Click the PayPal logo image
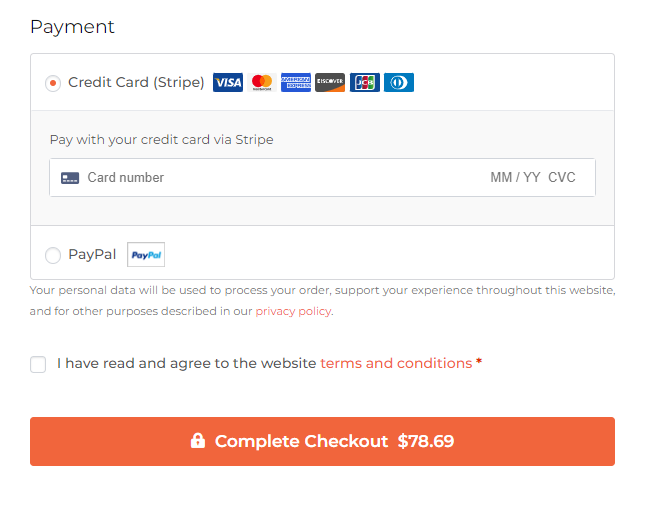 coord(146,254)
